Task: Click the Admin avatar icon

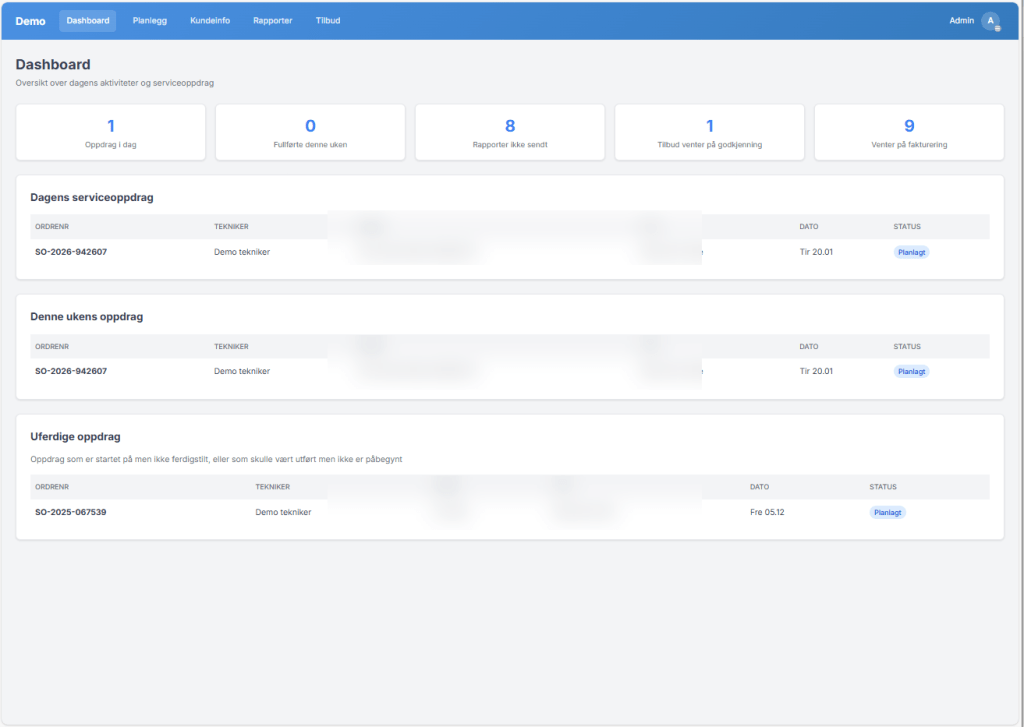Action: [990, 21]
